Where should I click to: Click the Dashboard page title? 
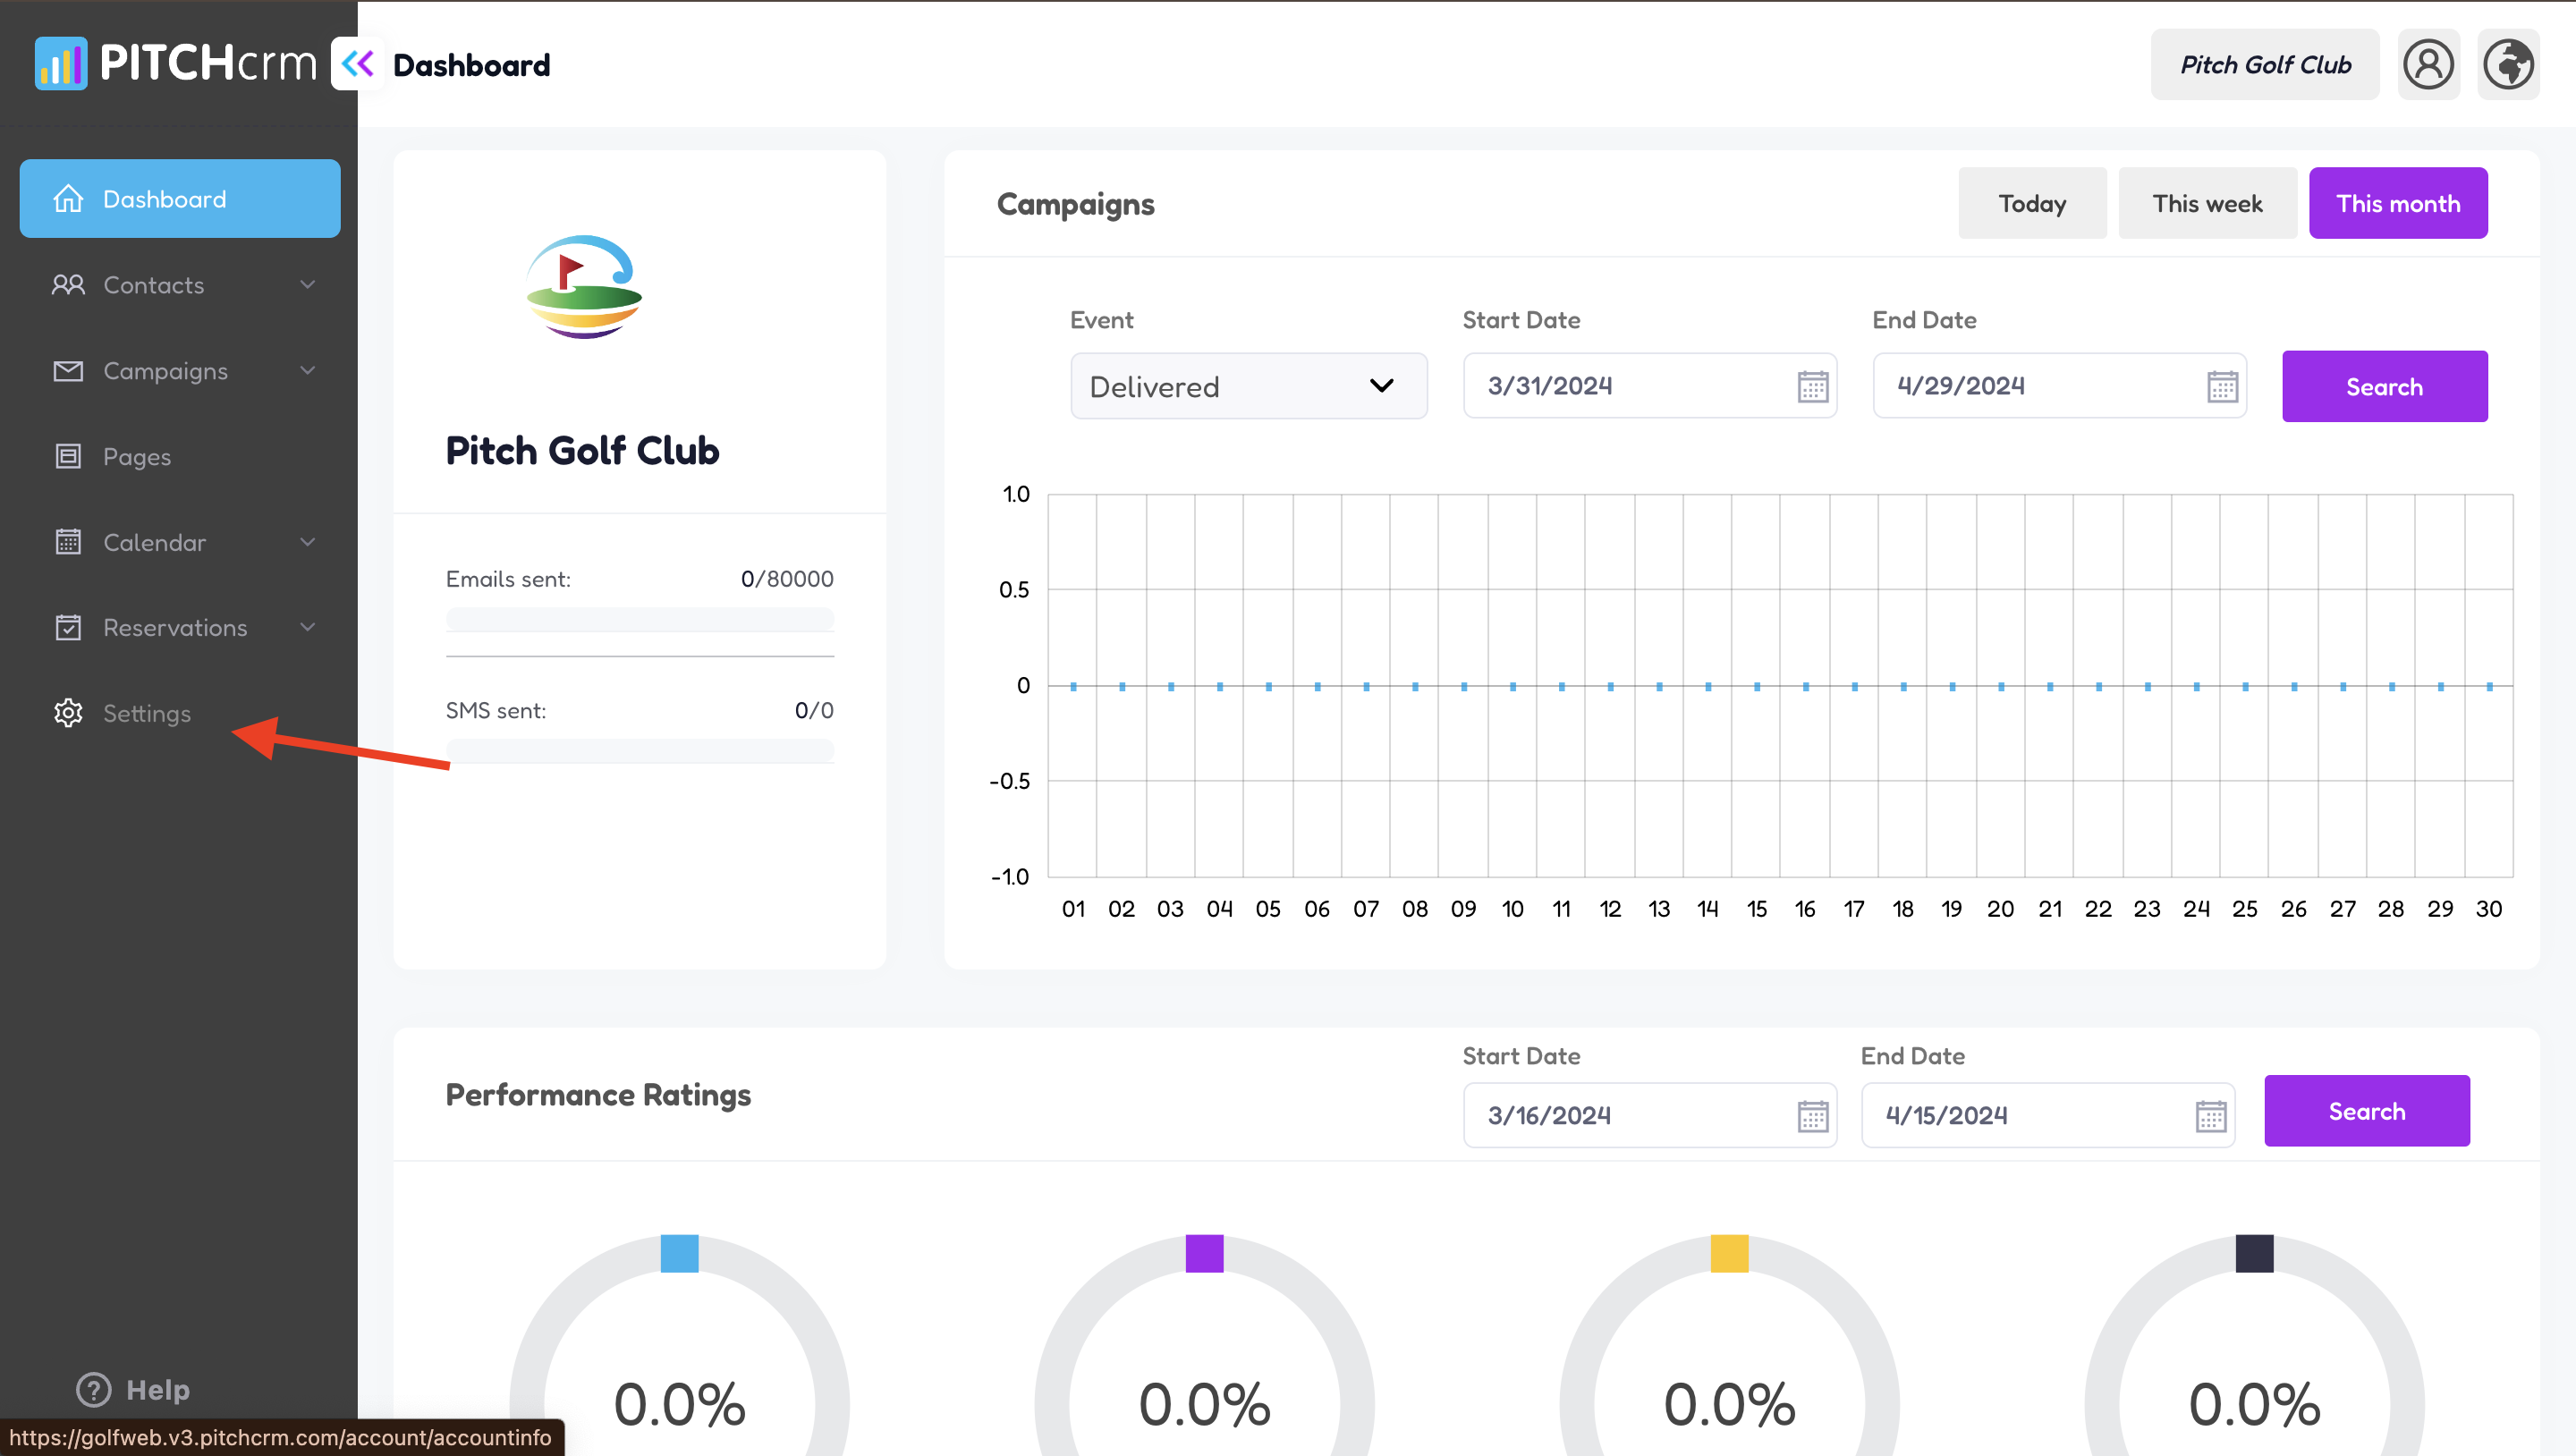coord(472,65)
